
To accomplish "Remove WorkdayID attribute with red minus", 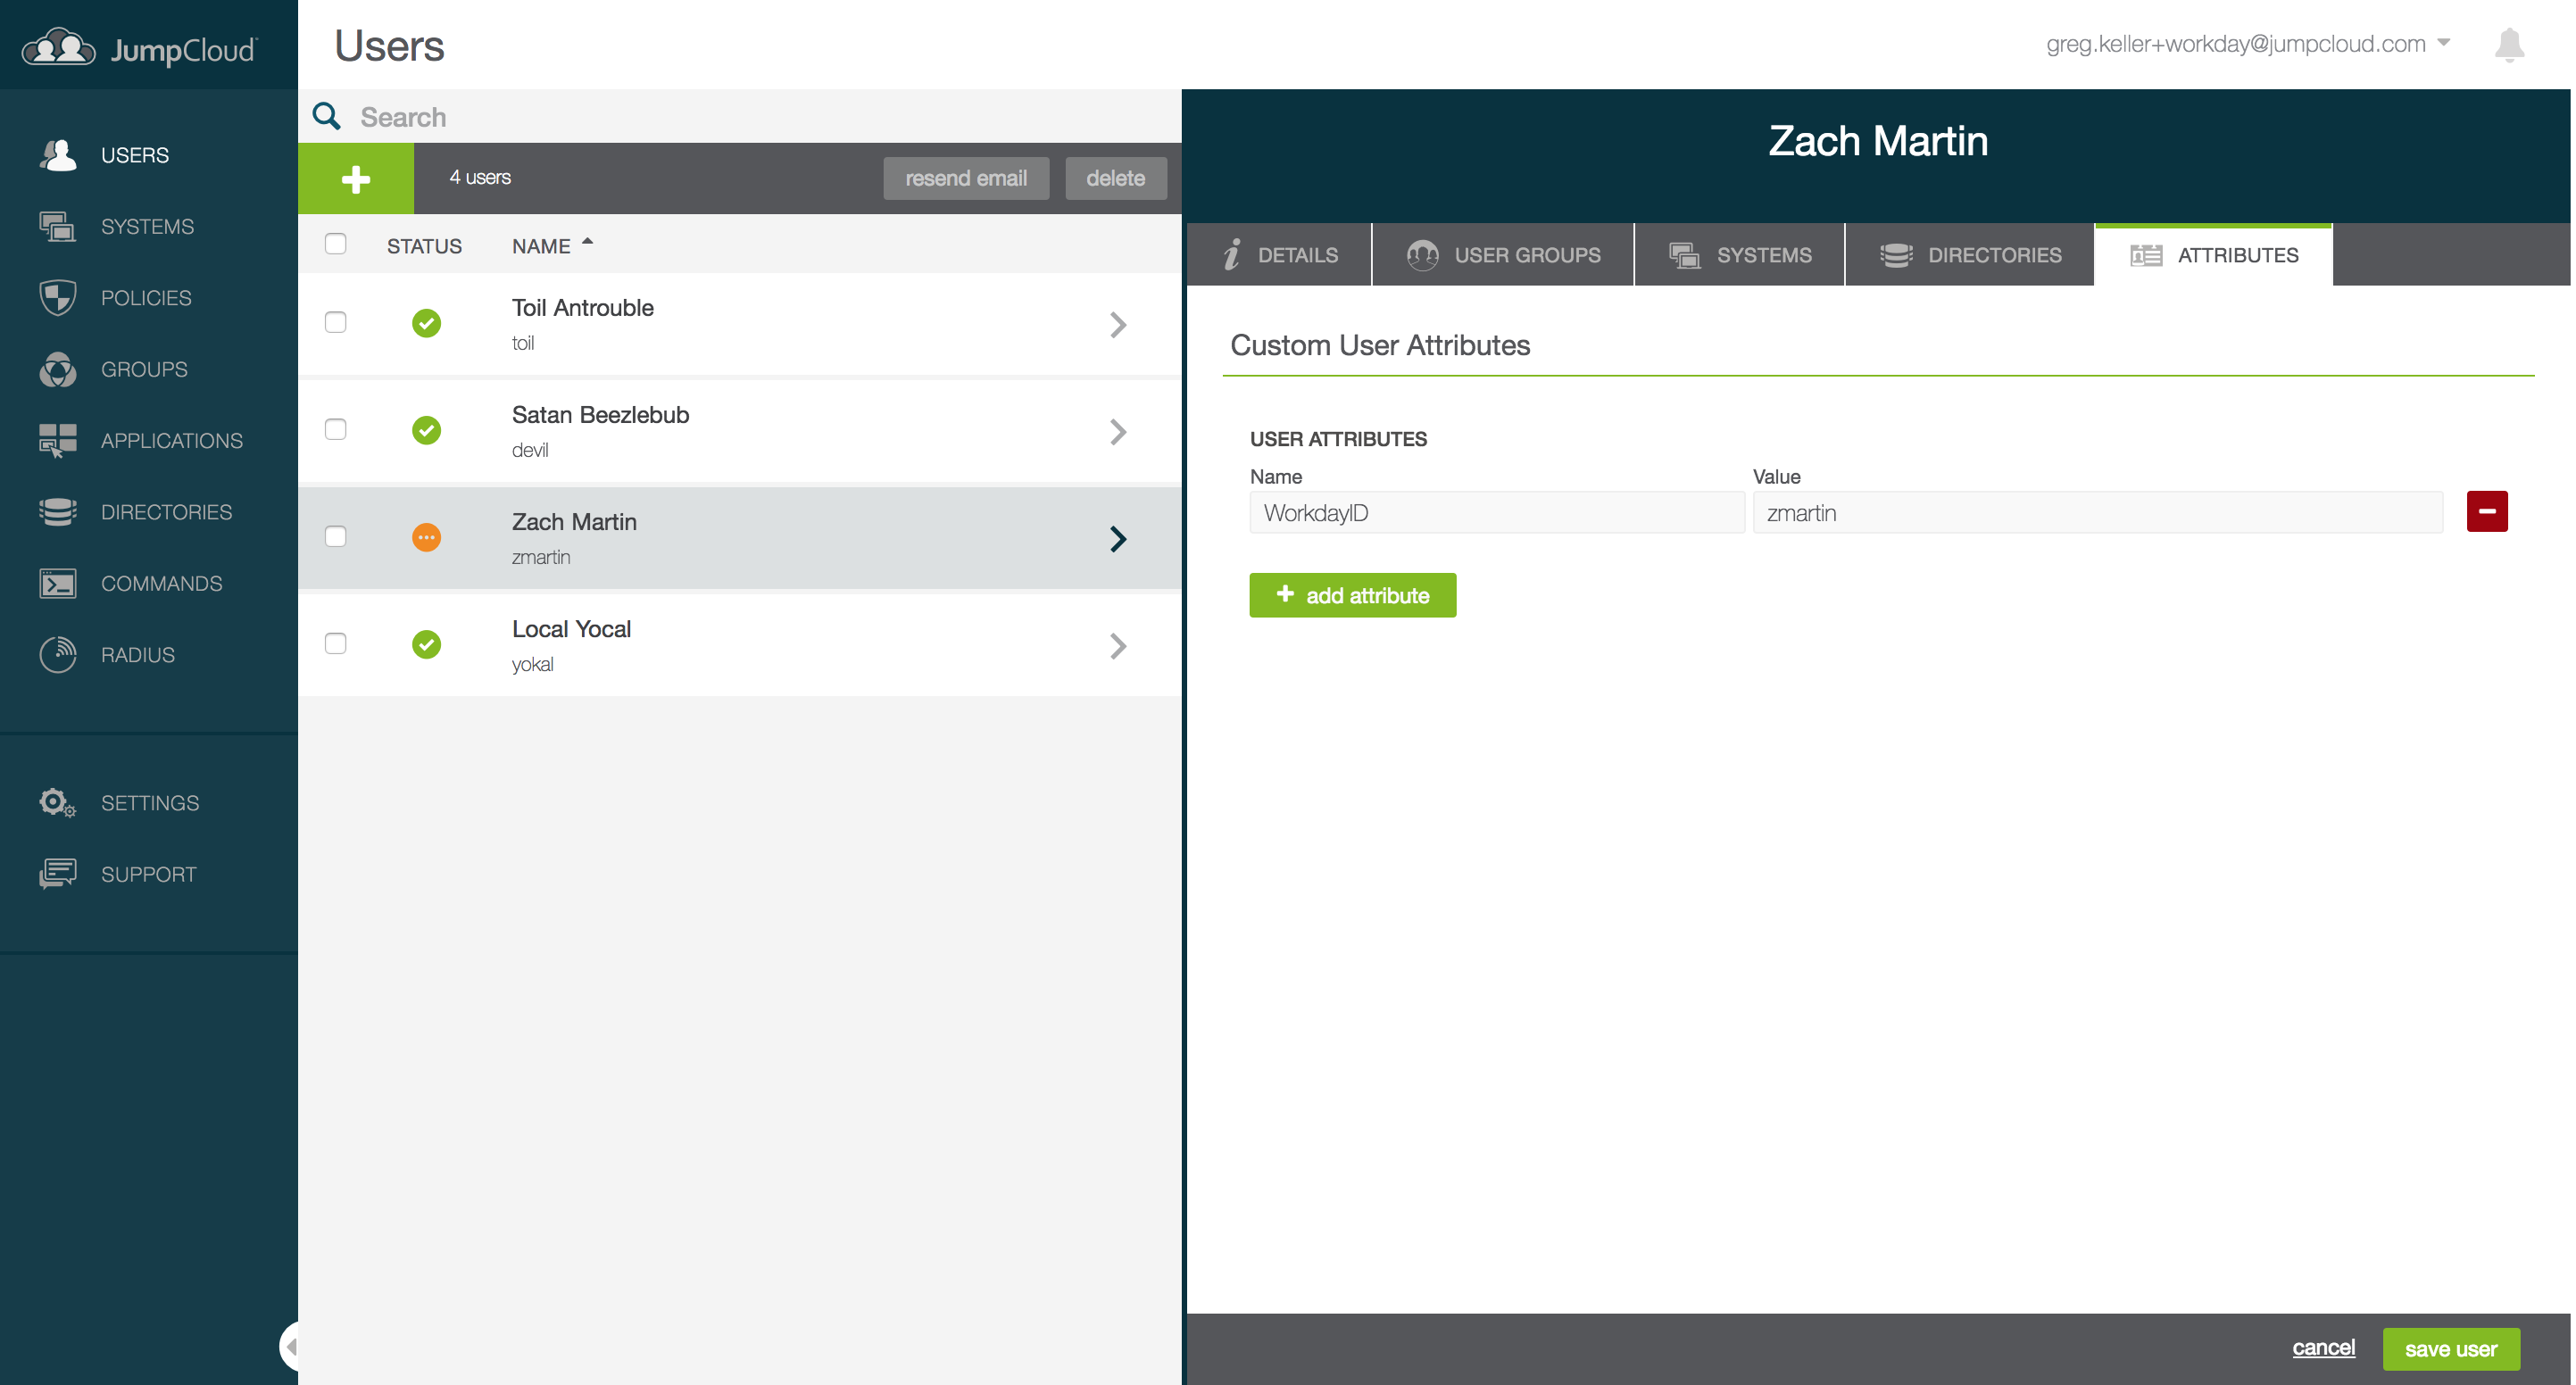I will click(x=2486, y=512).
